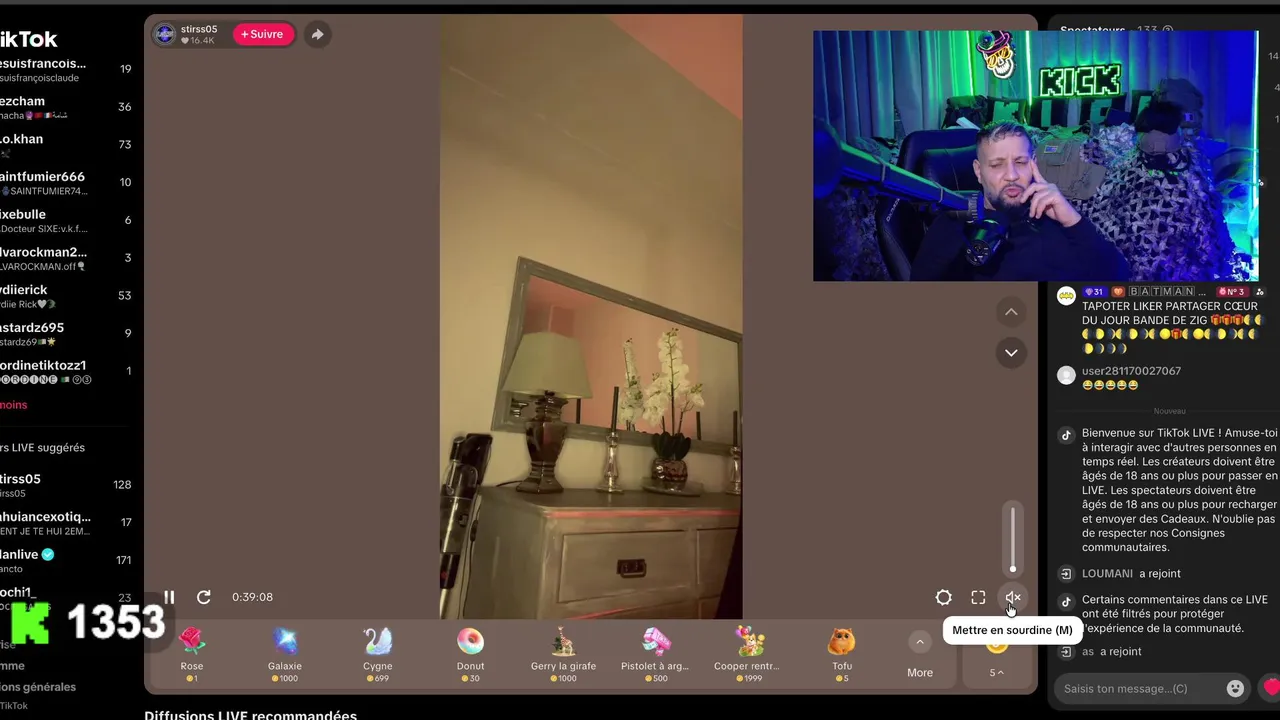Screen dimensions: 1280x720
Task: Send a Tofu gift
Action: [x=842, y=655]
